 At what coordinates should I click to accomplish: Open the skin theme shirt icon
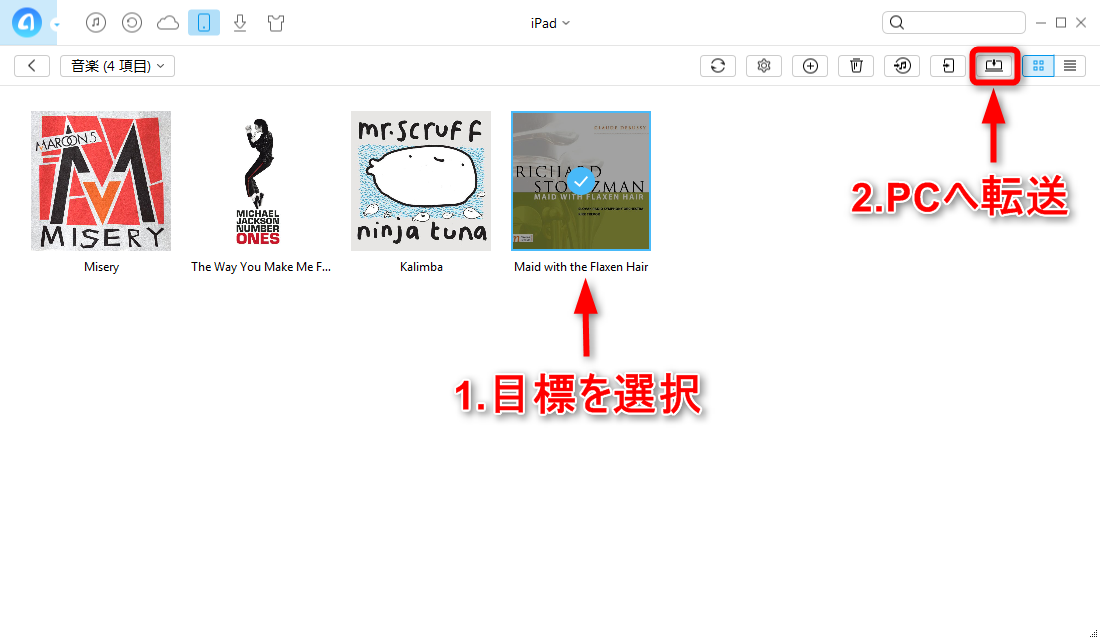coord(276,23)
